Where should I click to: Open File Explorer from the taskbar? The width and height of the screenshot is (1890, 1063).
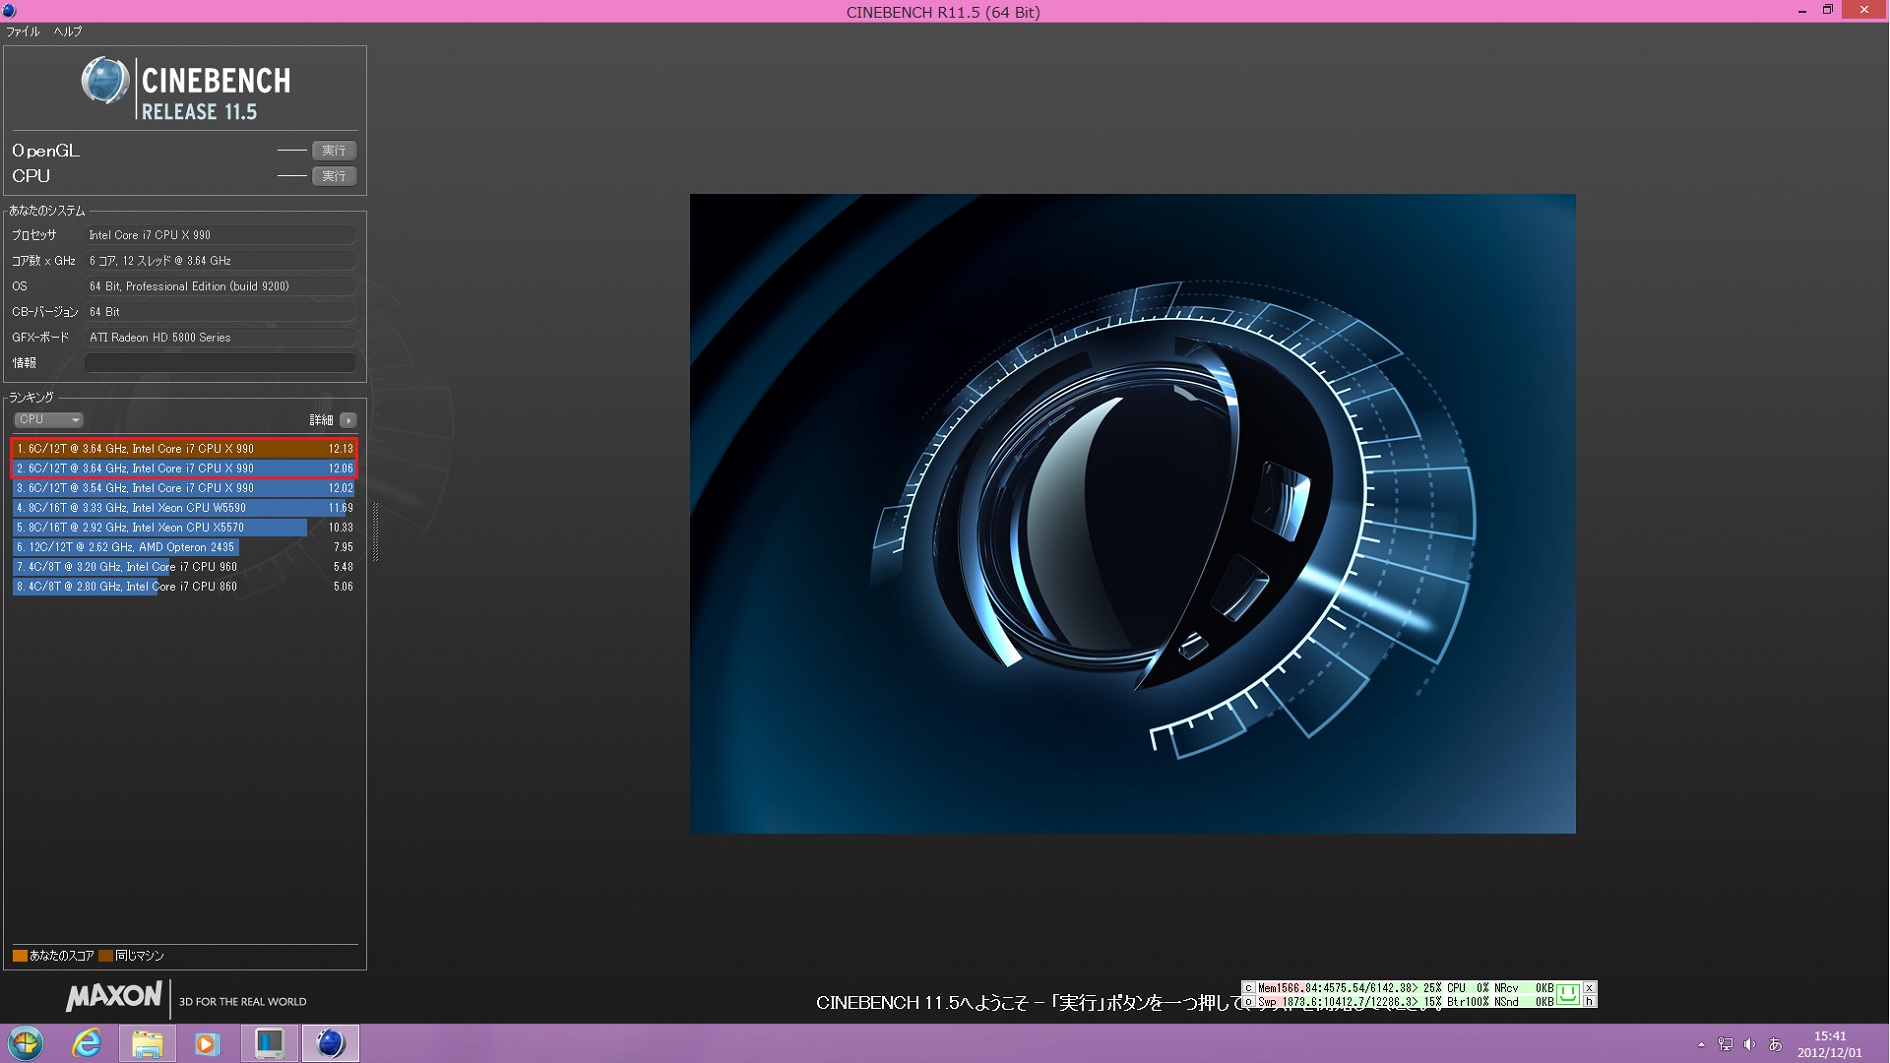click(148, 1044)
